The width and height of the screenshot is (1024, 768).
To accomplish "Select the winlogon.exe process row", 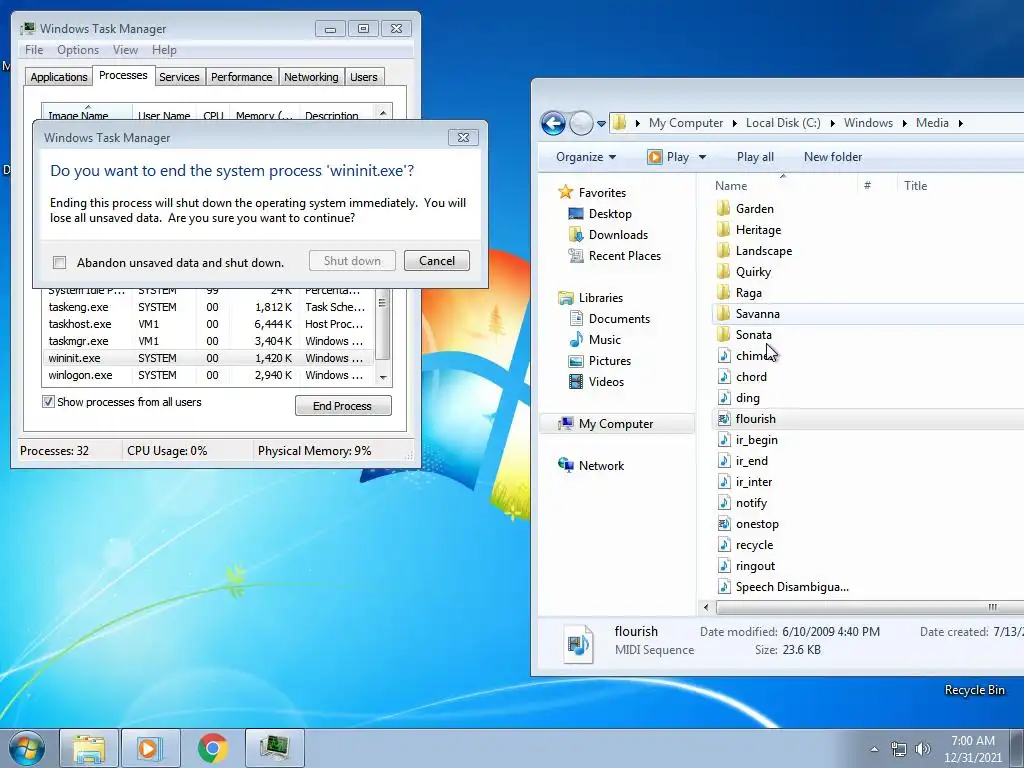I will pyautogui.click(x=208, y=375).
